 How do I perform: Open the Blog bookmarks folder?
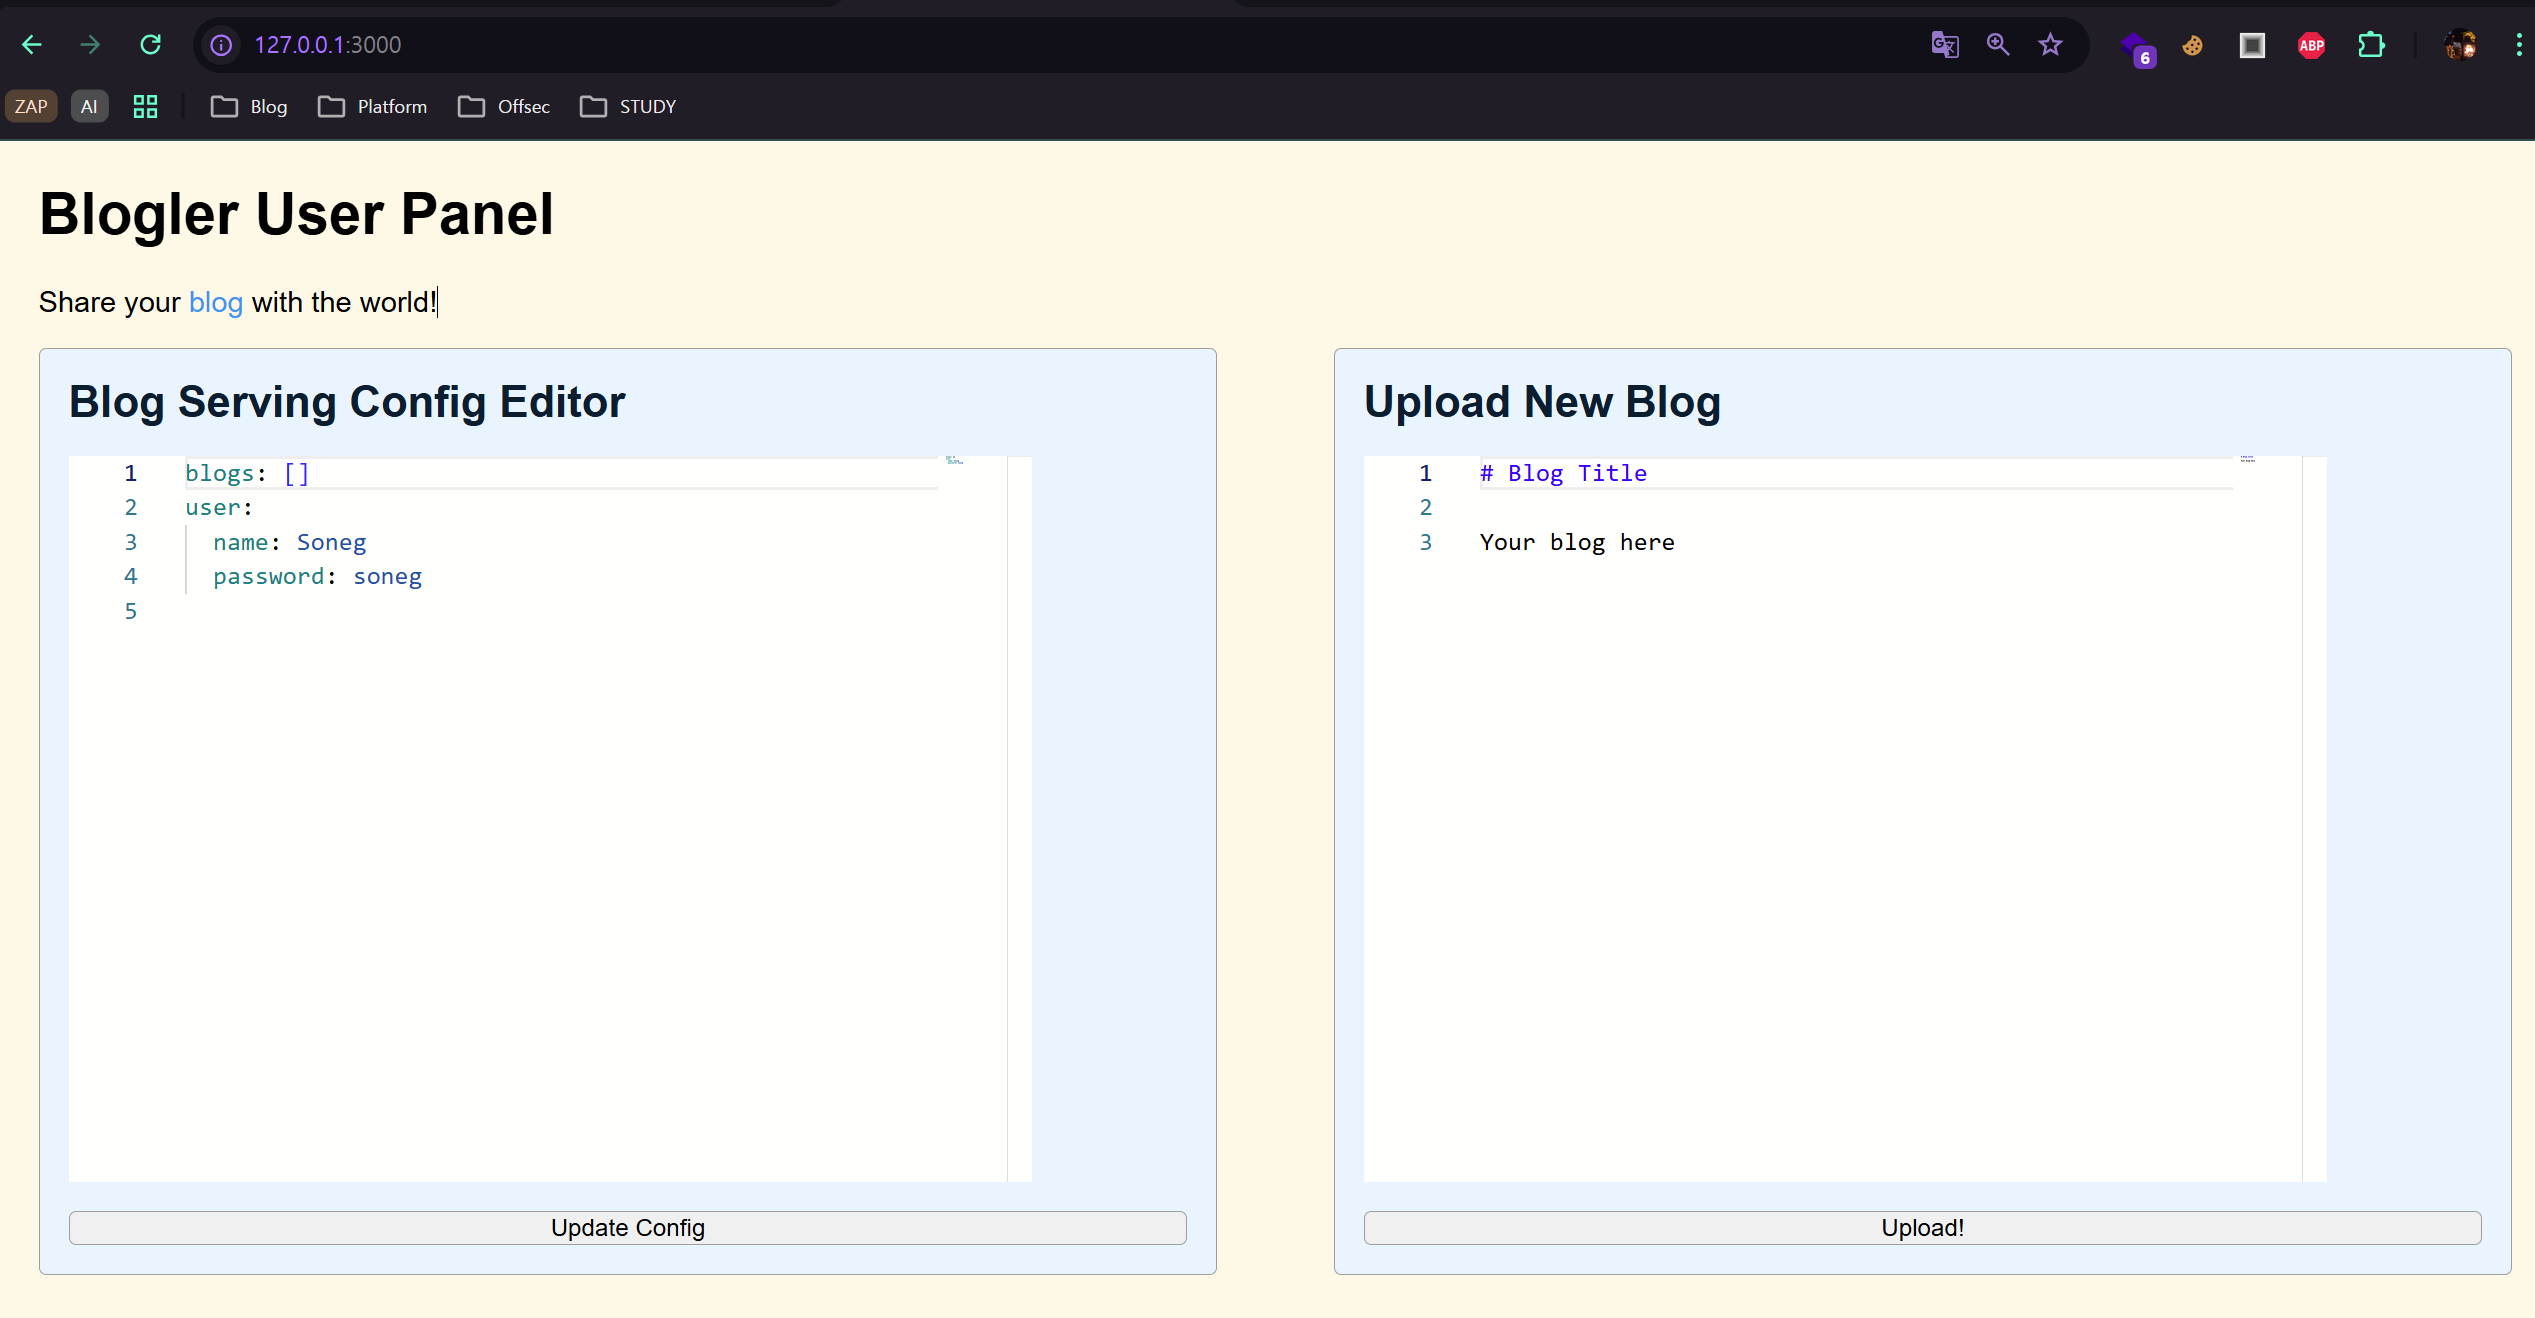pos(249,107)
